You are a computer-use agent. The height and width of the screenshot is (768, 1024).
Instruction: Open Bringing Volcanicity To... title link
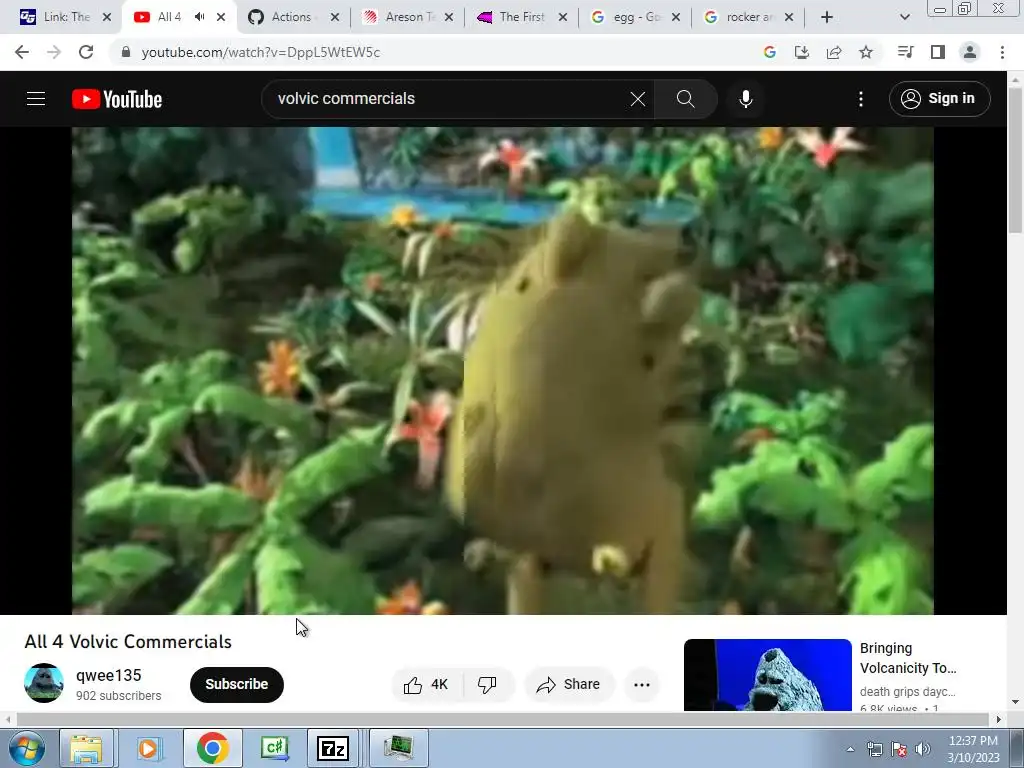click(908, 658)
